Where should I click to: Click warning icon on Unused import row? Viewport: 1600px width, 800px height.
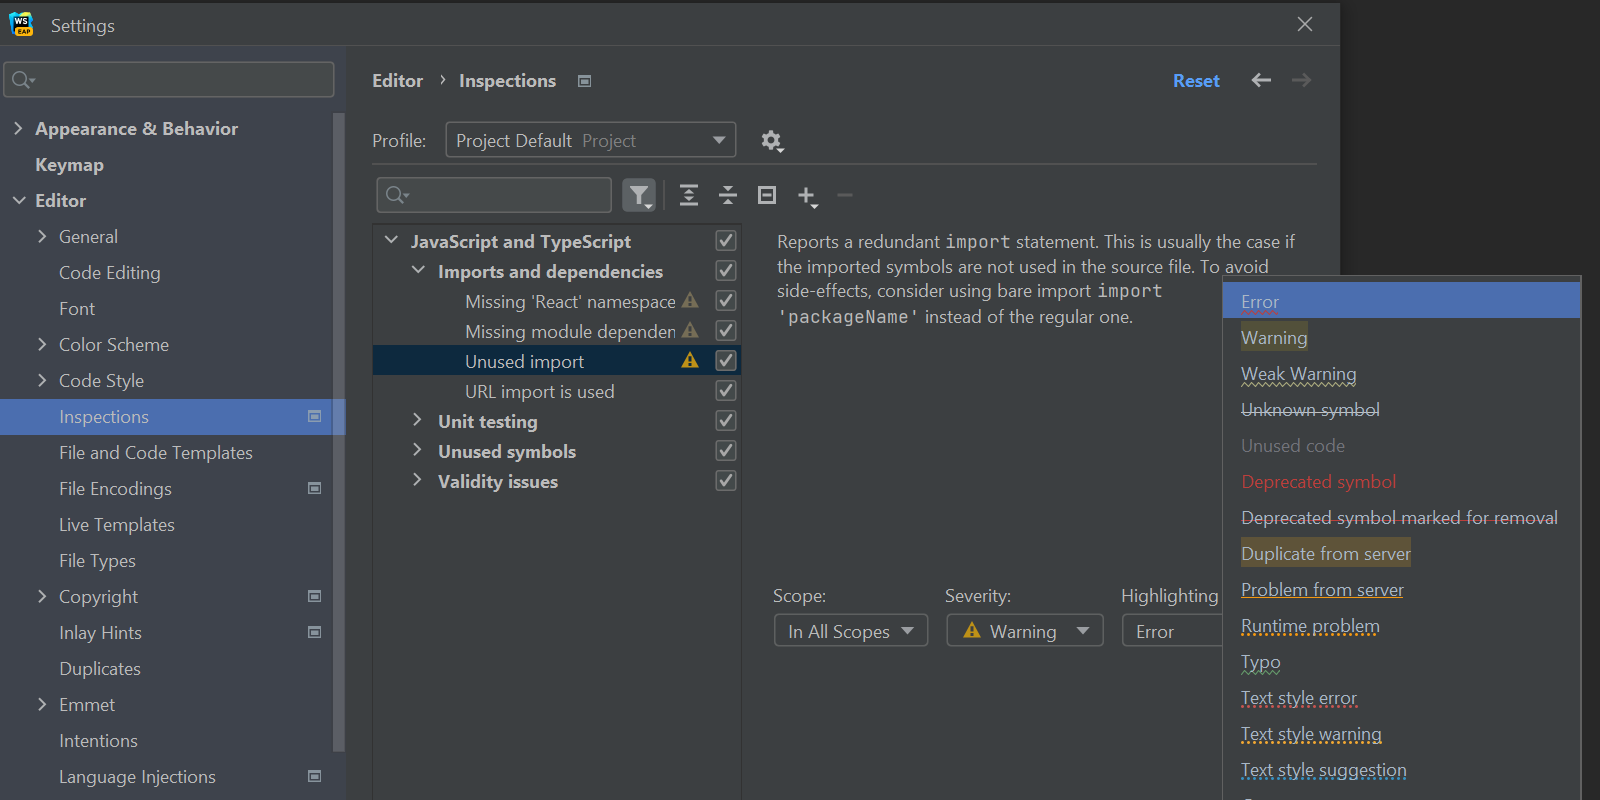point(690,360)
